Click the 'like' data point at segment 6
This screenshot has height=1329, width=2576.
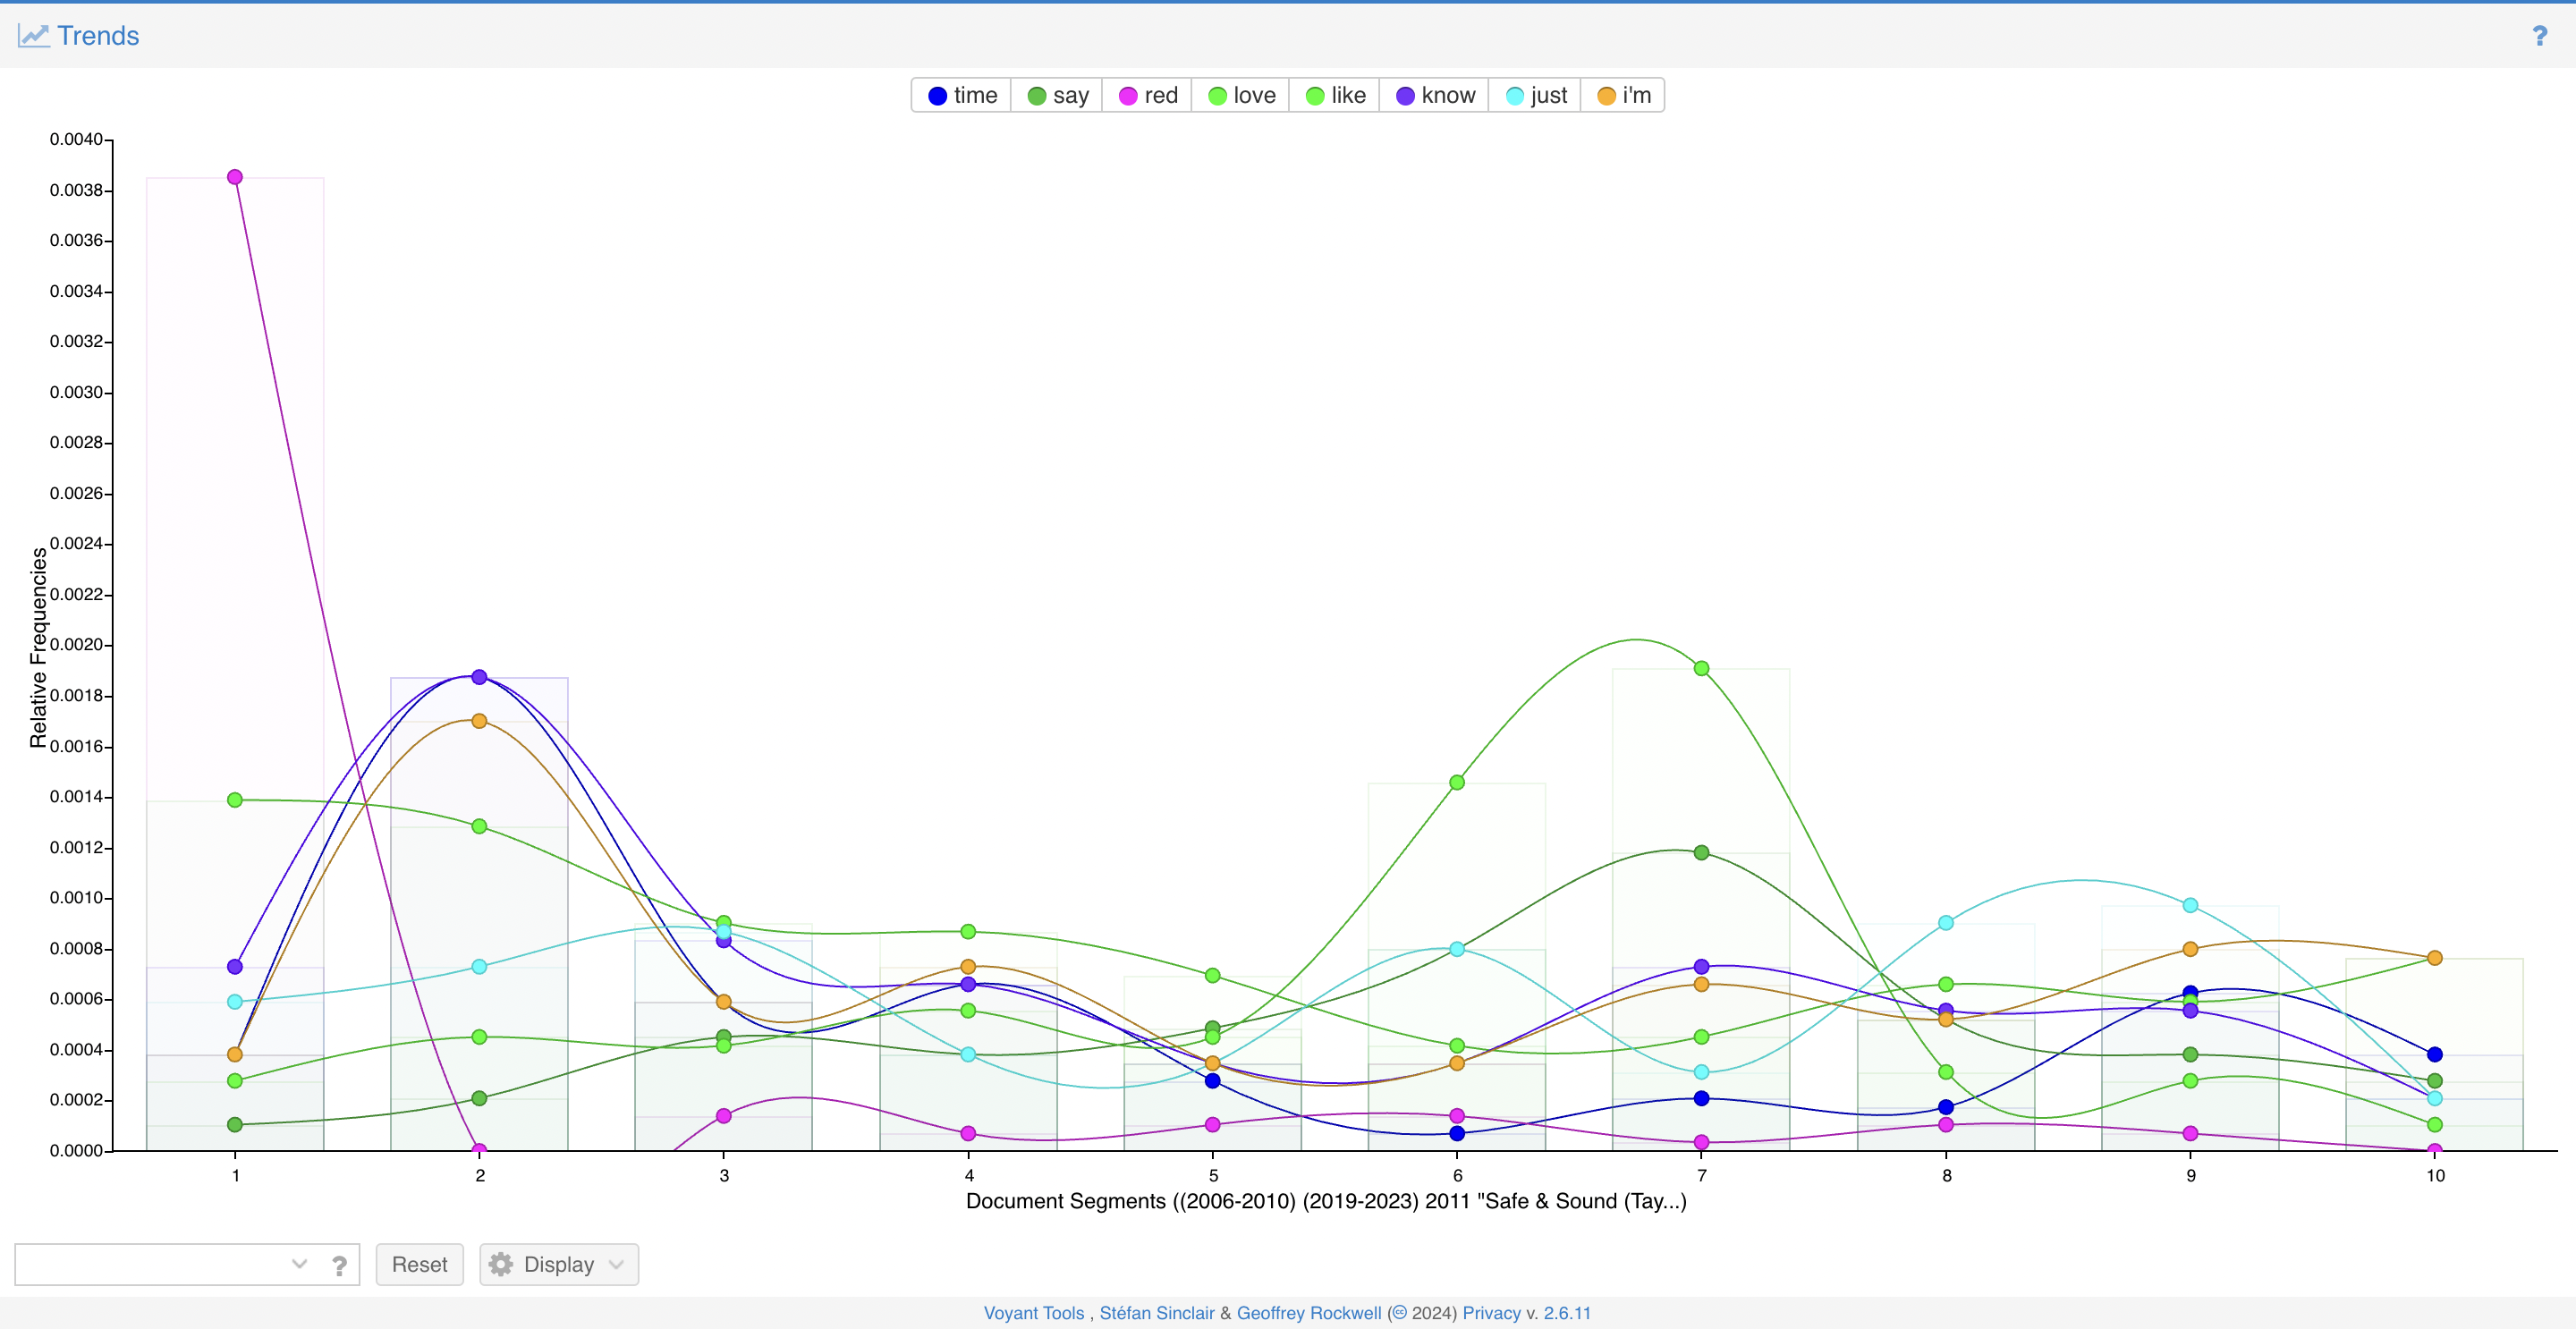pyautogui.click(x=1457, y=782)
